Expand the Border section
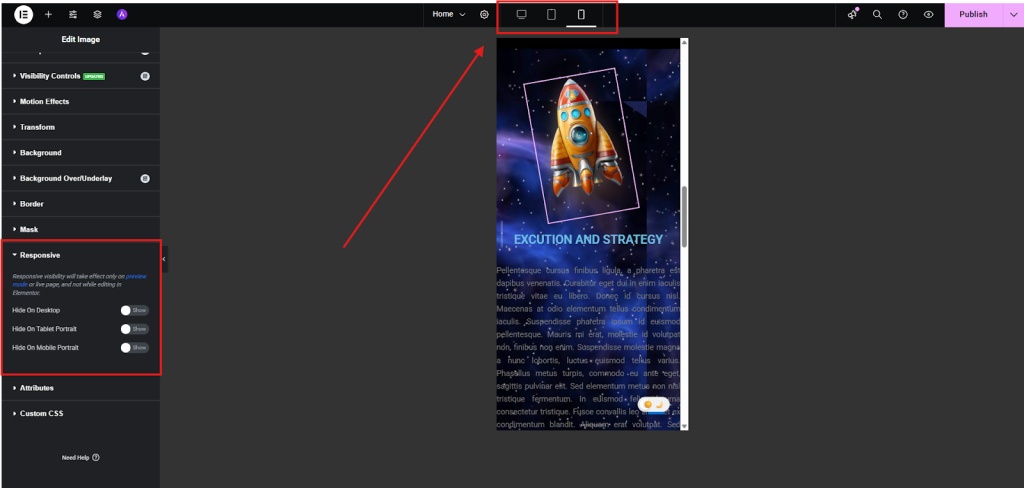Viewport: 1024px width, 488px height. tap(80, 204)
